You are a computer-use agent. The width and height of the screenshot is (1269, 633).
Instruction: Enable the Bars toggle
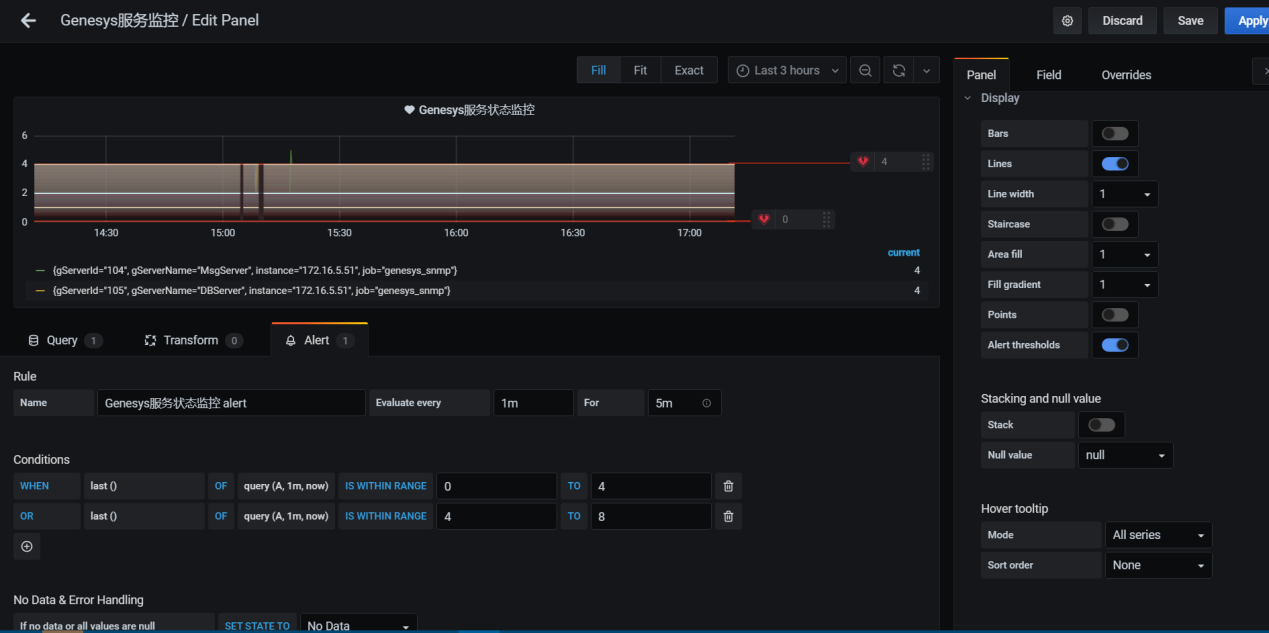coord(1114,134)
